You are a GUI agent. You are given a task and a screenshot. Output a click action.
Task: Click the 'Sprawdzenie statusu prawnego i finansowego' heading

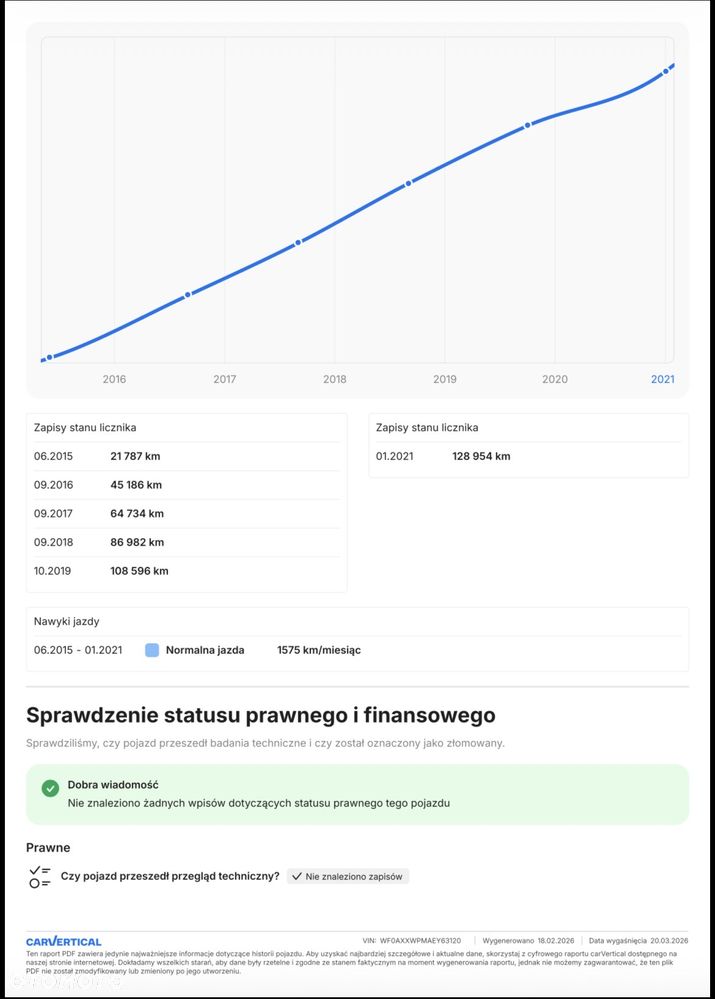point(260,715)
